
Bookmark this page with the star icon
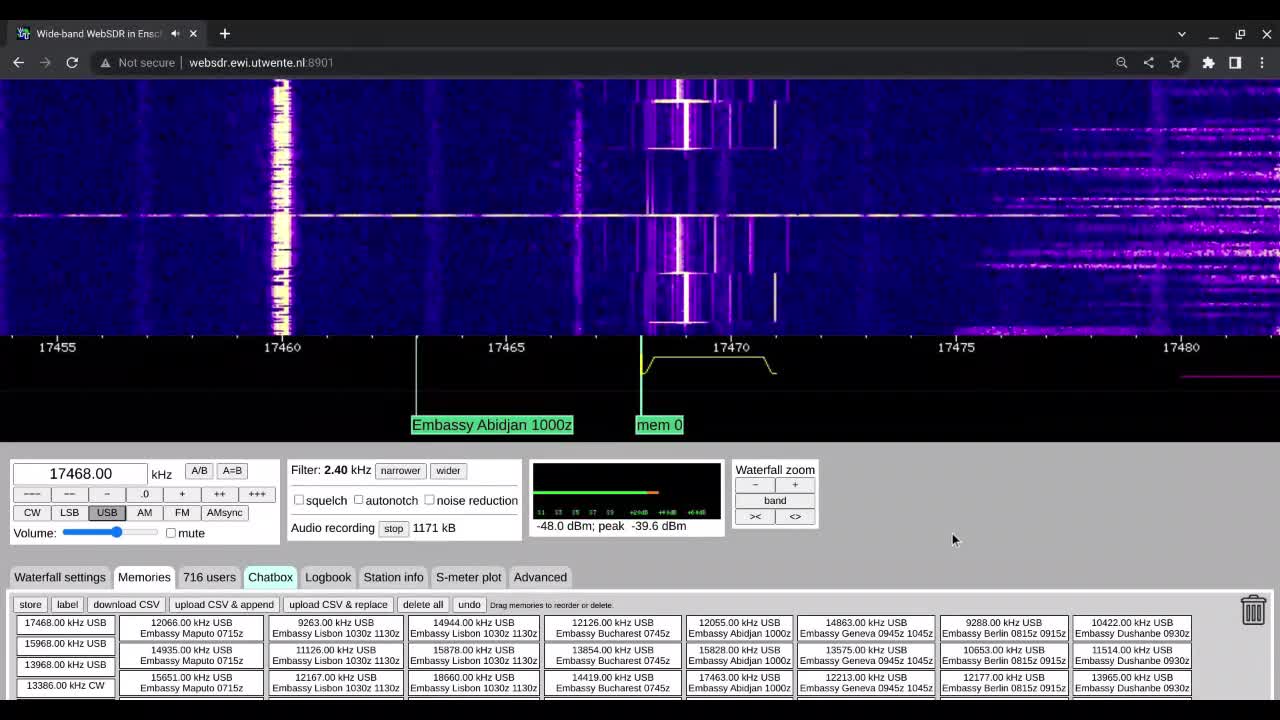click(x=1175, y=62)
